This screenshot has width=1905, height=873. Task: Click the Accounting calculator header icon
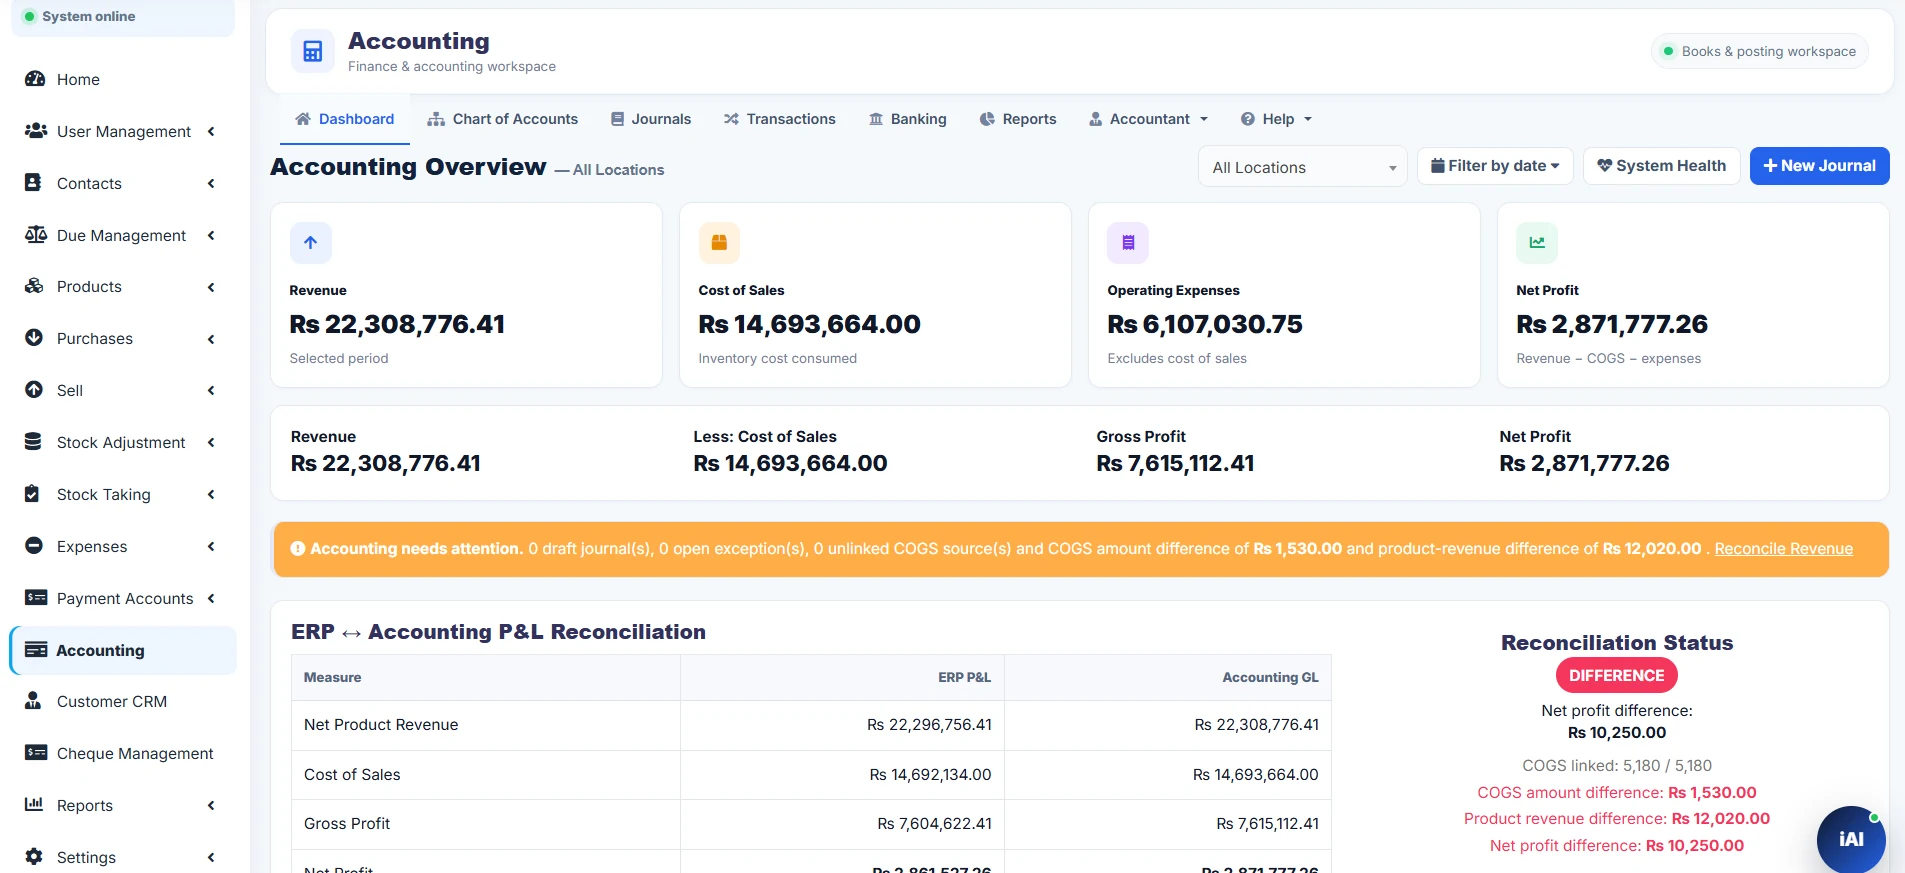point(312,52)
